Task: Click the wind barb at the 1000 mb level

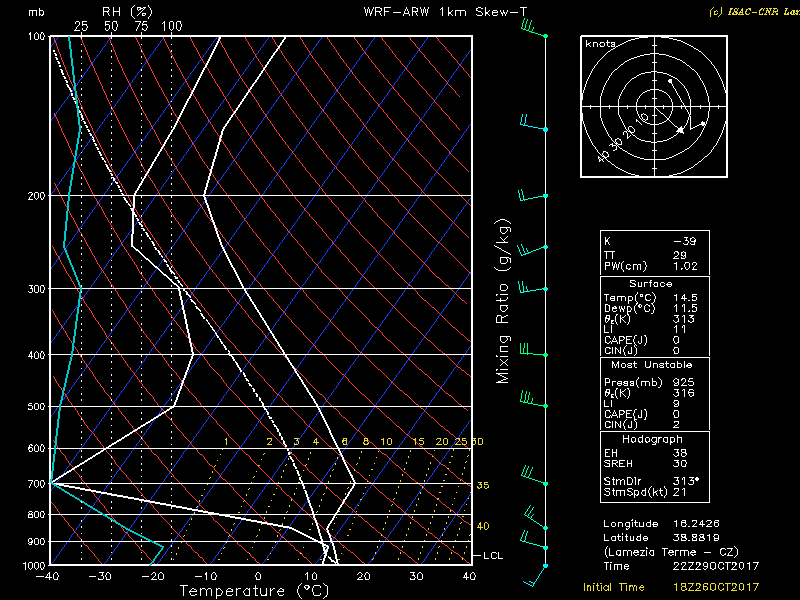Action: (x=535, y=576)
